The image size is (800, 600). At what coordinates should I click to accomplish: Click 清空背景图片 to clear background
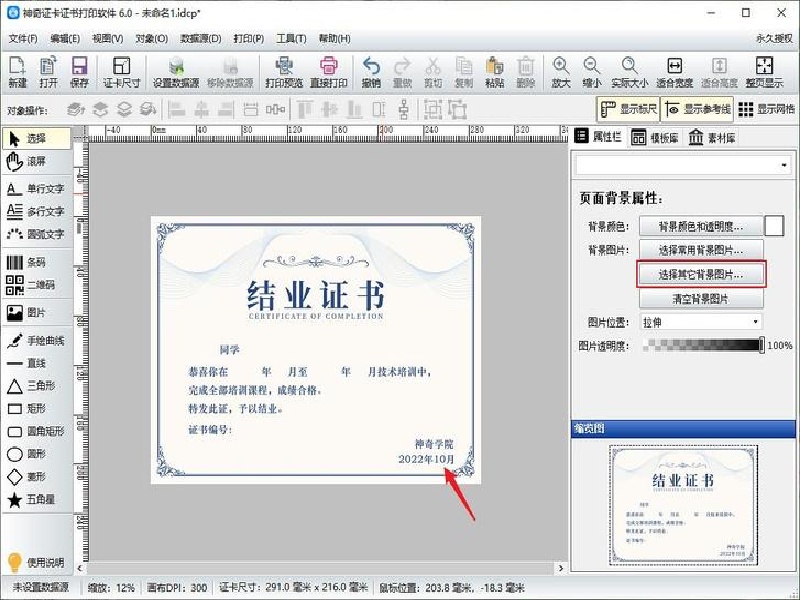click(x=700, y=298)
